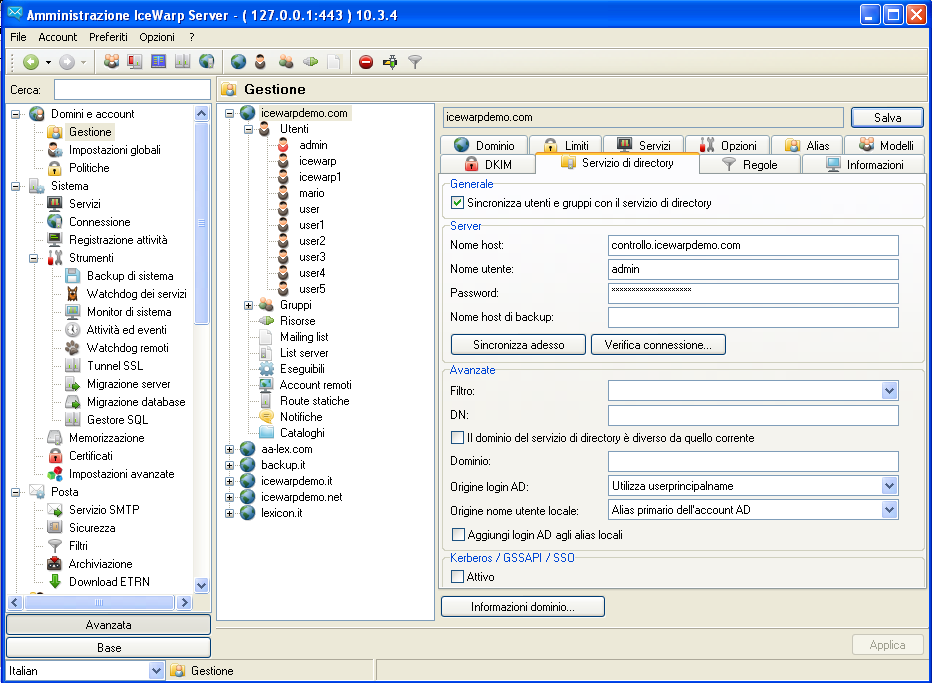Screen dimensions: 932x683
Task: Click the Avanzata button
Action: (108, 625)
